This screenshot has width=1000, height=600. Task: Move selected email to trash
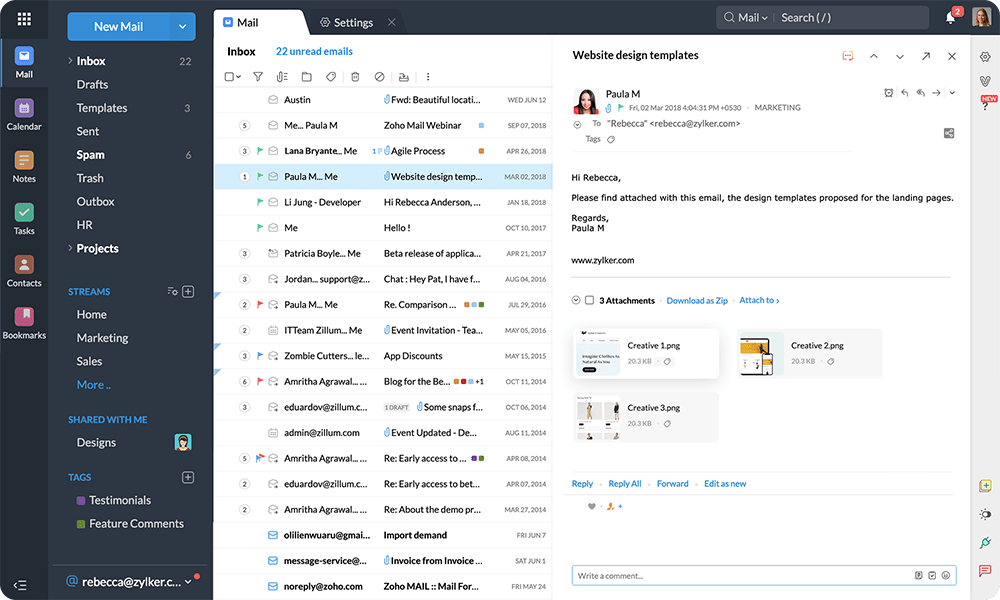(357, 76)
